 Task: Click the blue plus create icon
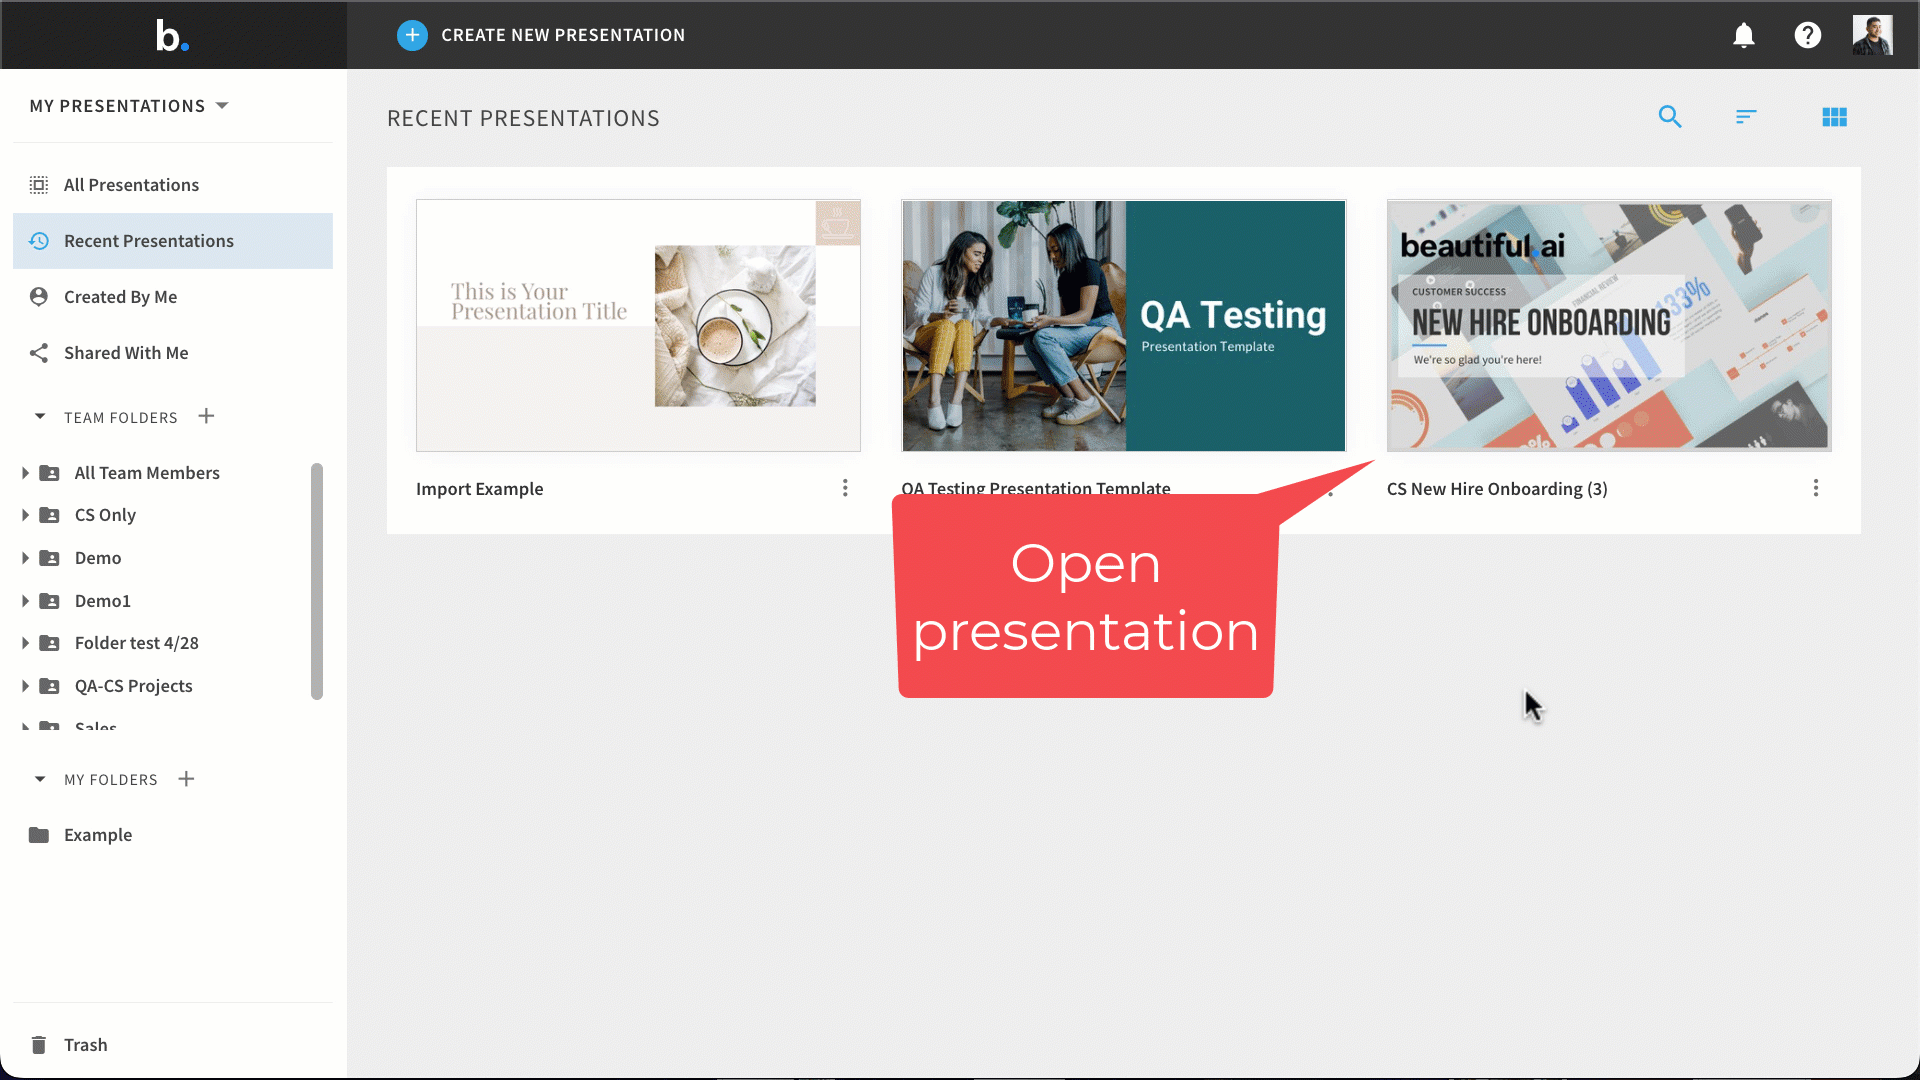click(x=412, y=35)
